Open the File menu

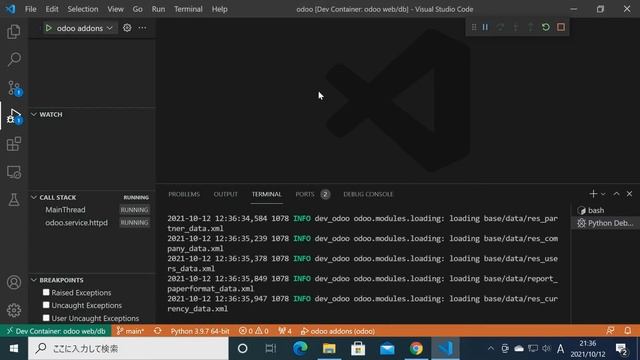(31, 9)
